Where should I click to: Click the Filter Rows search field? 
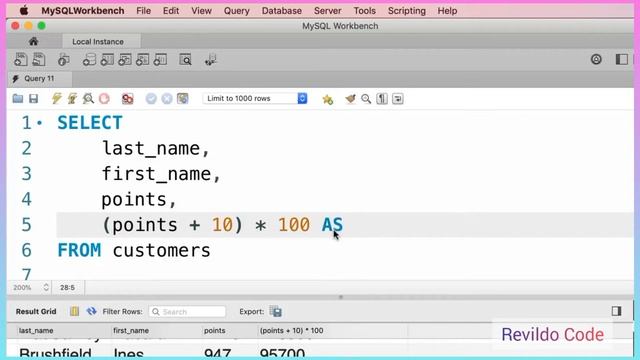coord(187,311)
